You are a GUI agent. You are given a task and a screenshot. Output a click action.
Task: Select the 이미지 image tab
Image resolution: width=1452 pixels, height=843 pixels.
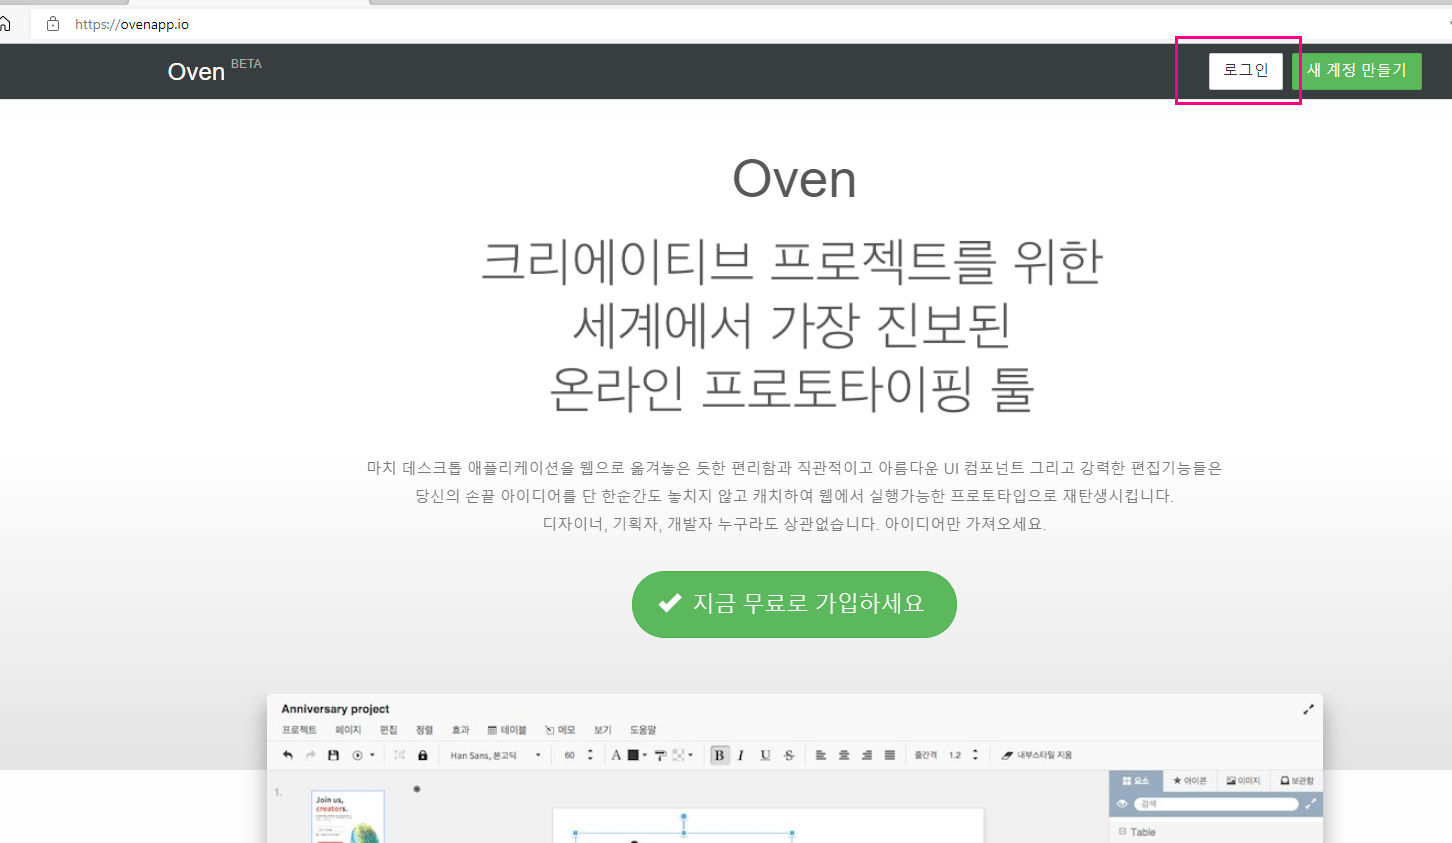(1243, 781)
